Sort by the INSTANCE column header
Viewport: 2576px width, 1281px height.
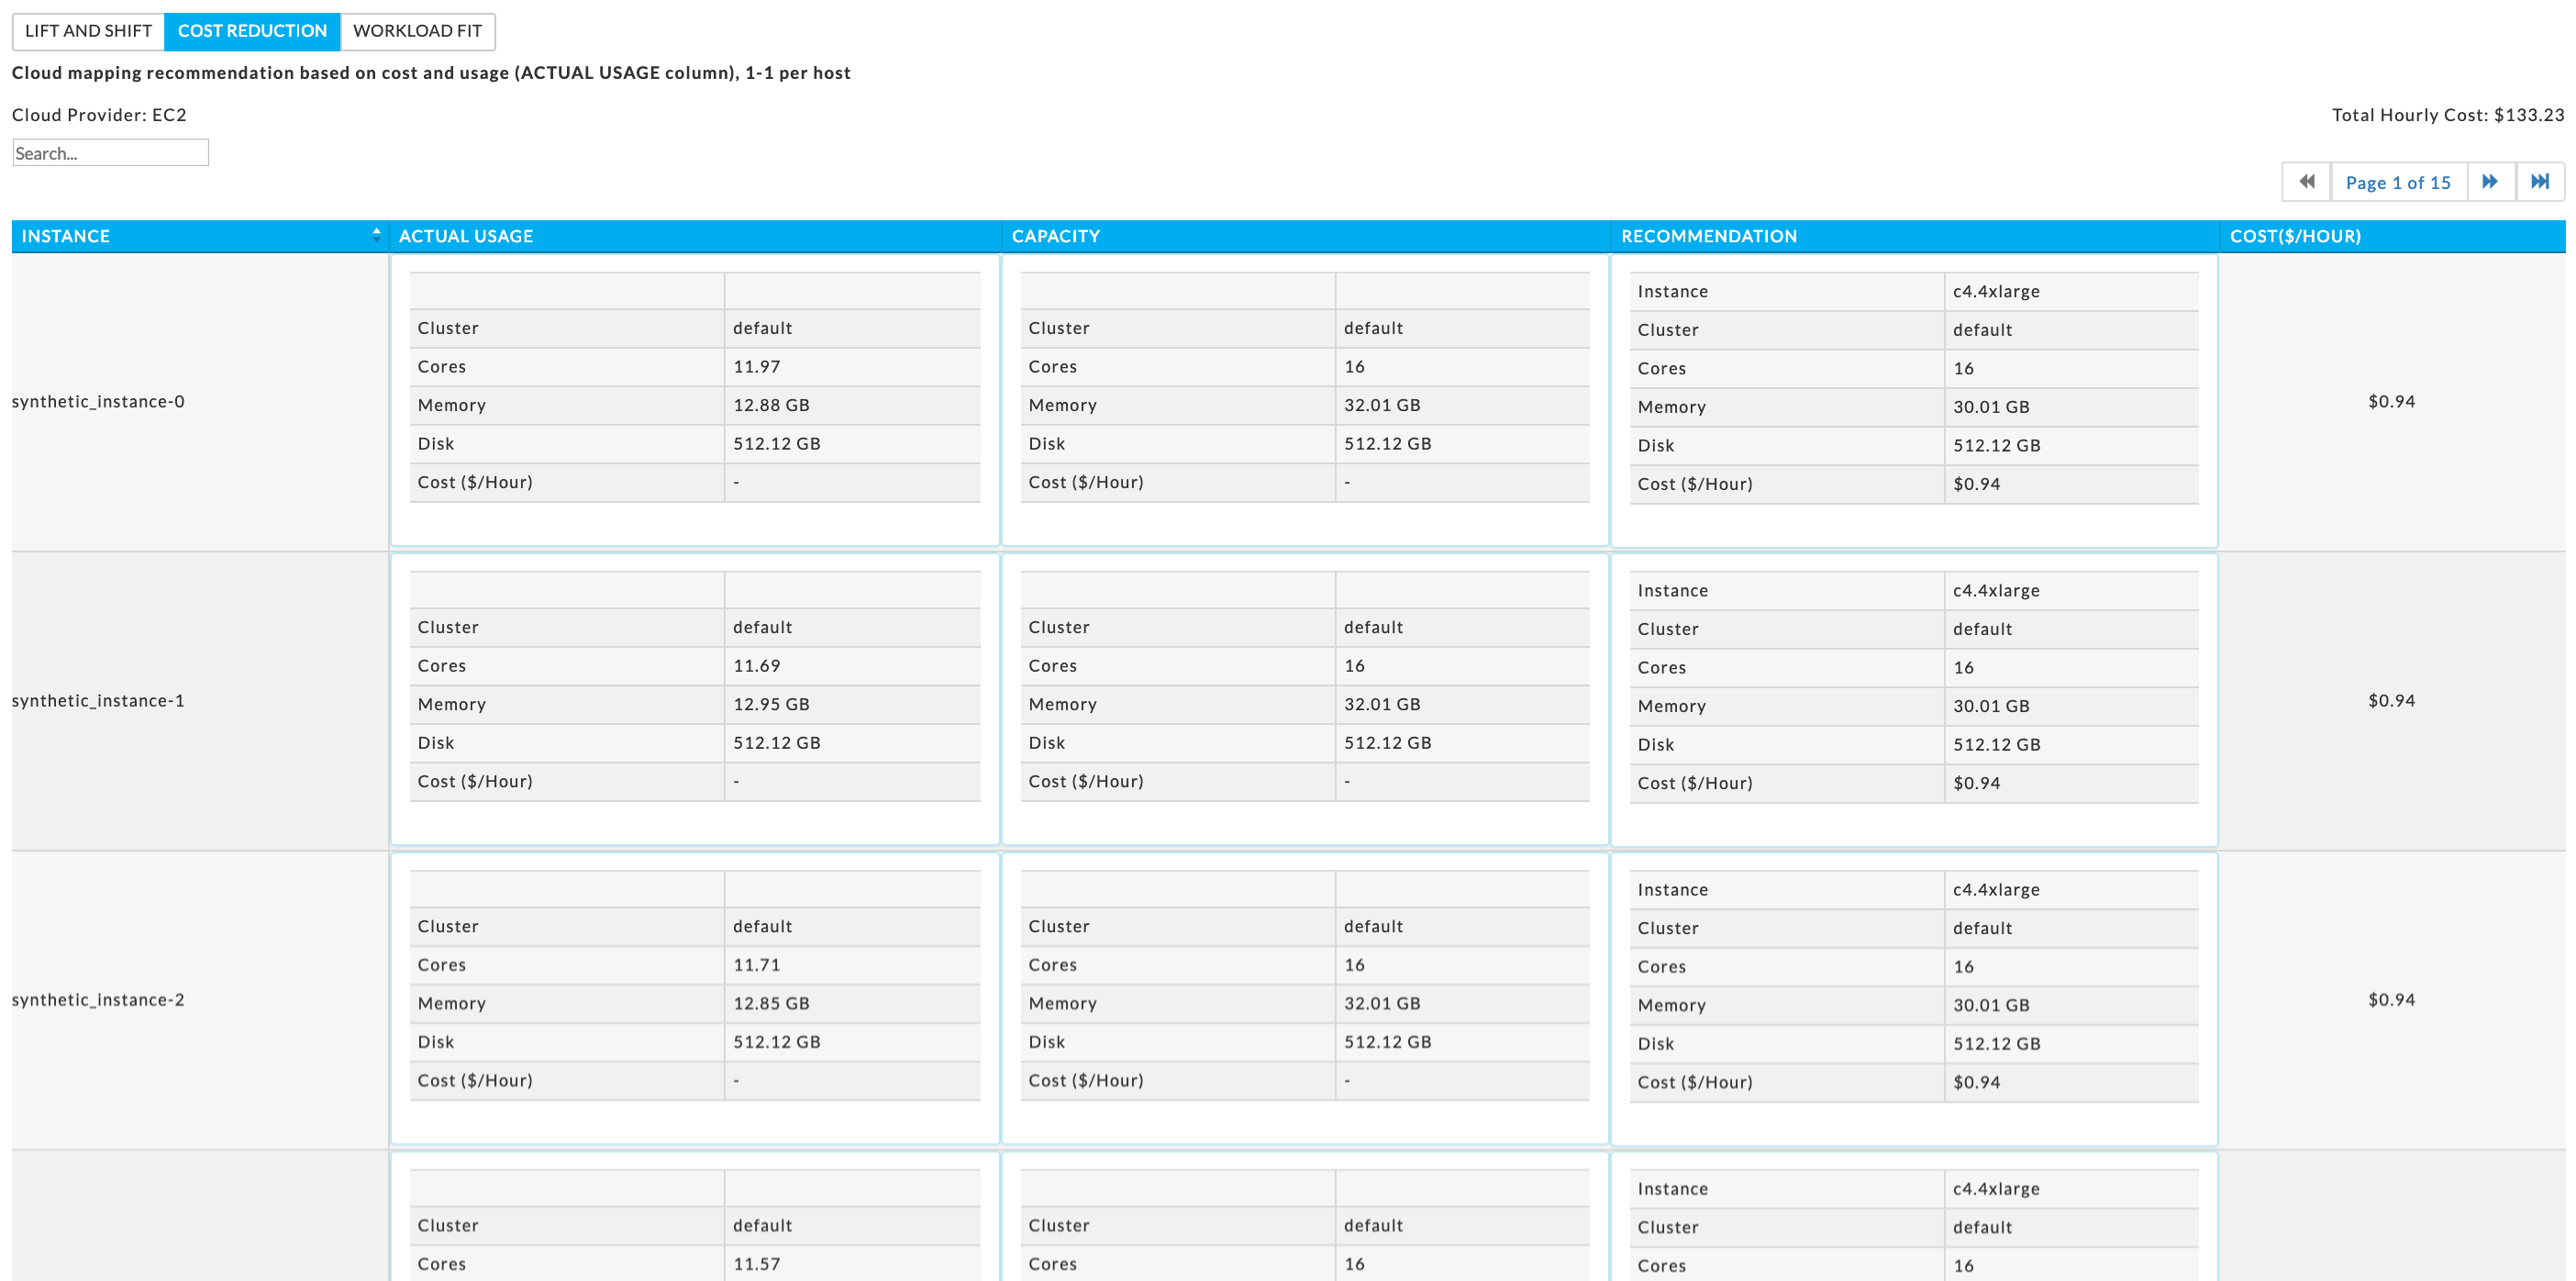coord(66,236)
